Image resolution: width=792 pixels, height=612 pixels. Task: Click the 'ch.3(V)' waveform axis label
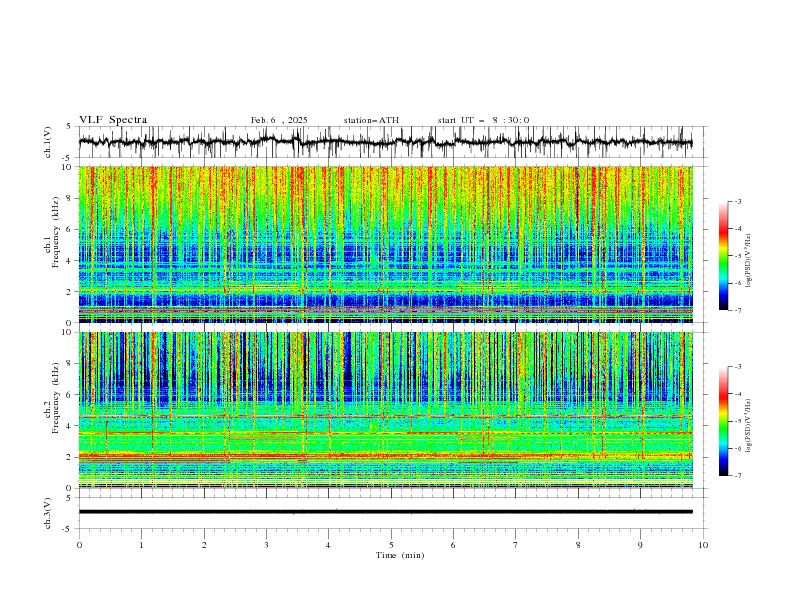click(48, 513)
